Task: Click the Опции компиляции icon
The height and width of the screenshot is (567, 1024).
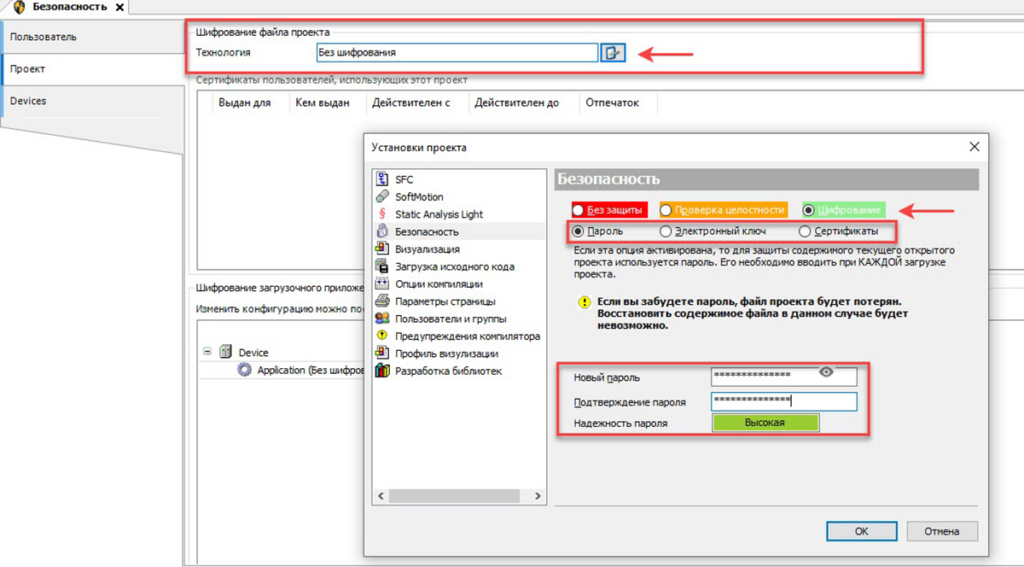Action: coord(381,284)
